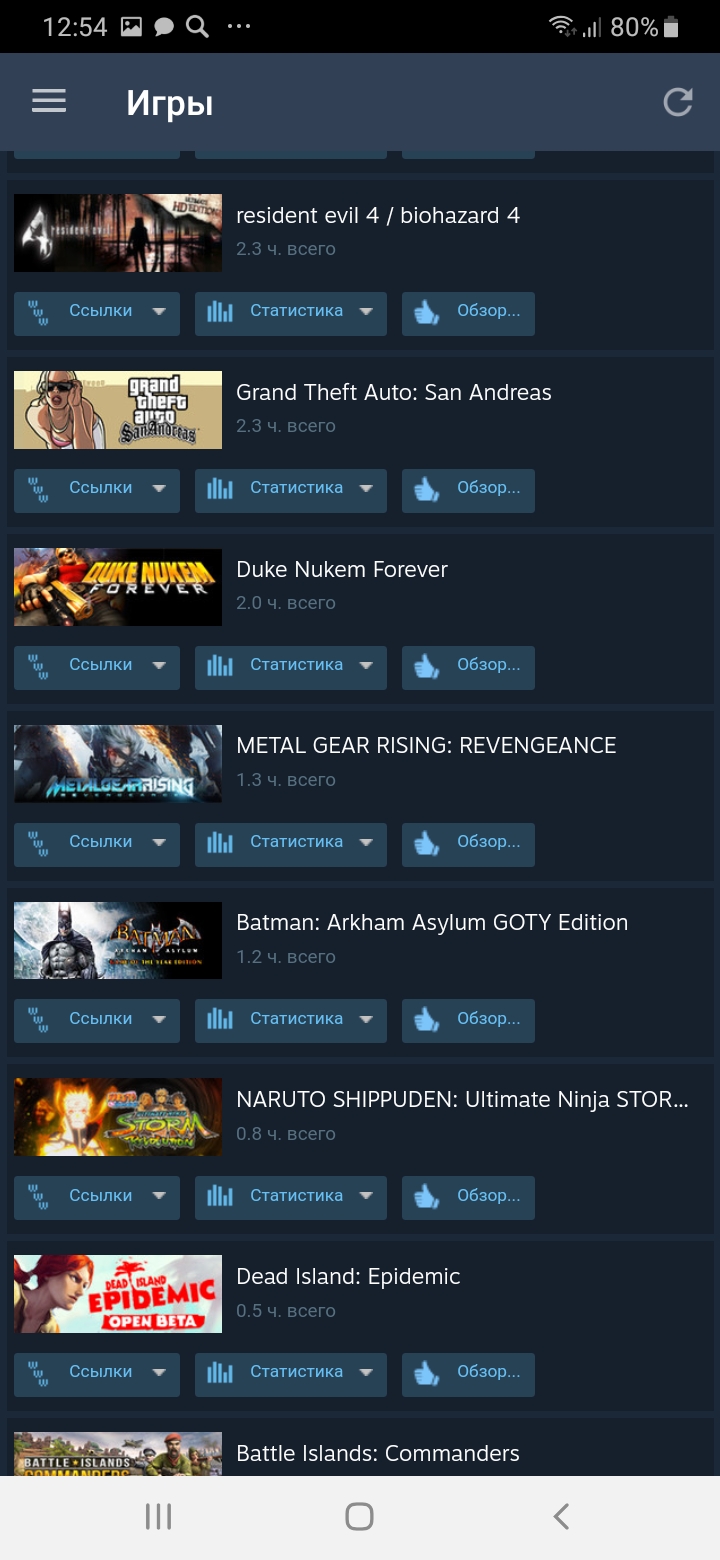
Task: Open the Grand Theft Auto: San Andreas title
Action: [394, 393]
